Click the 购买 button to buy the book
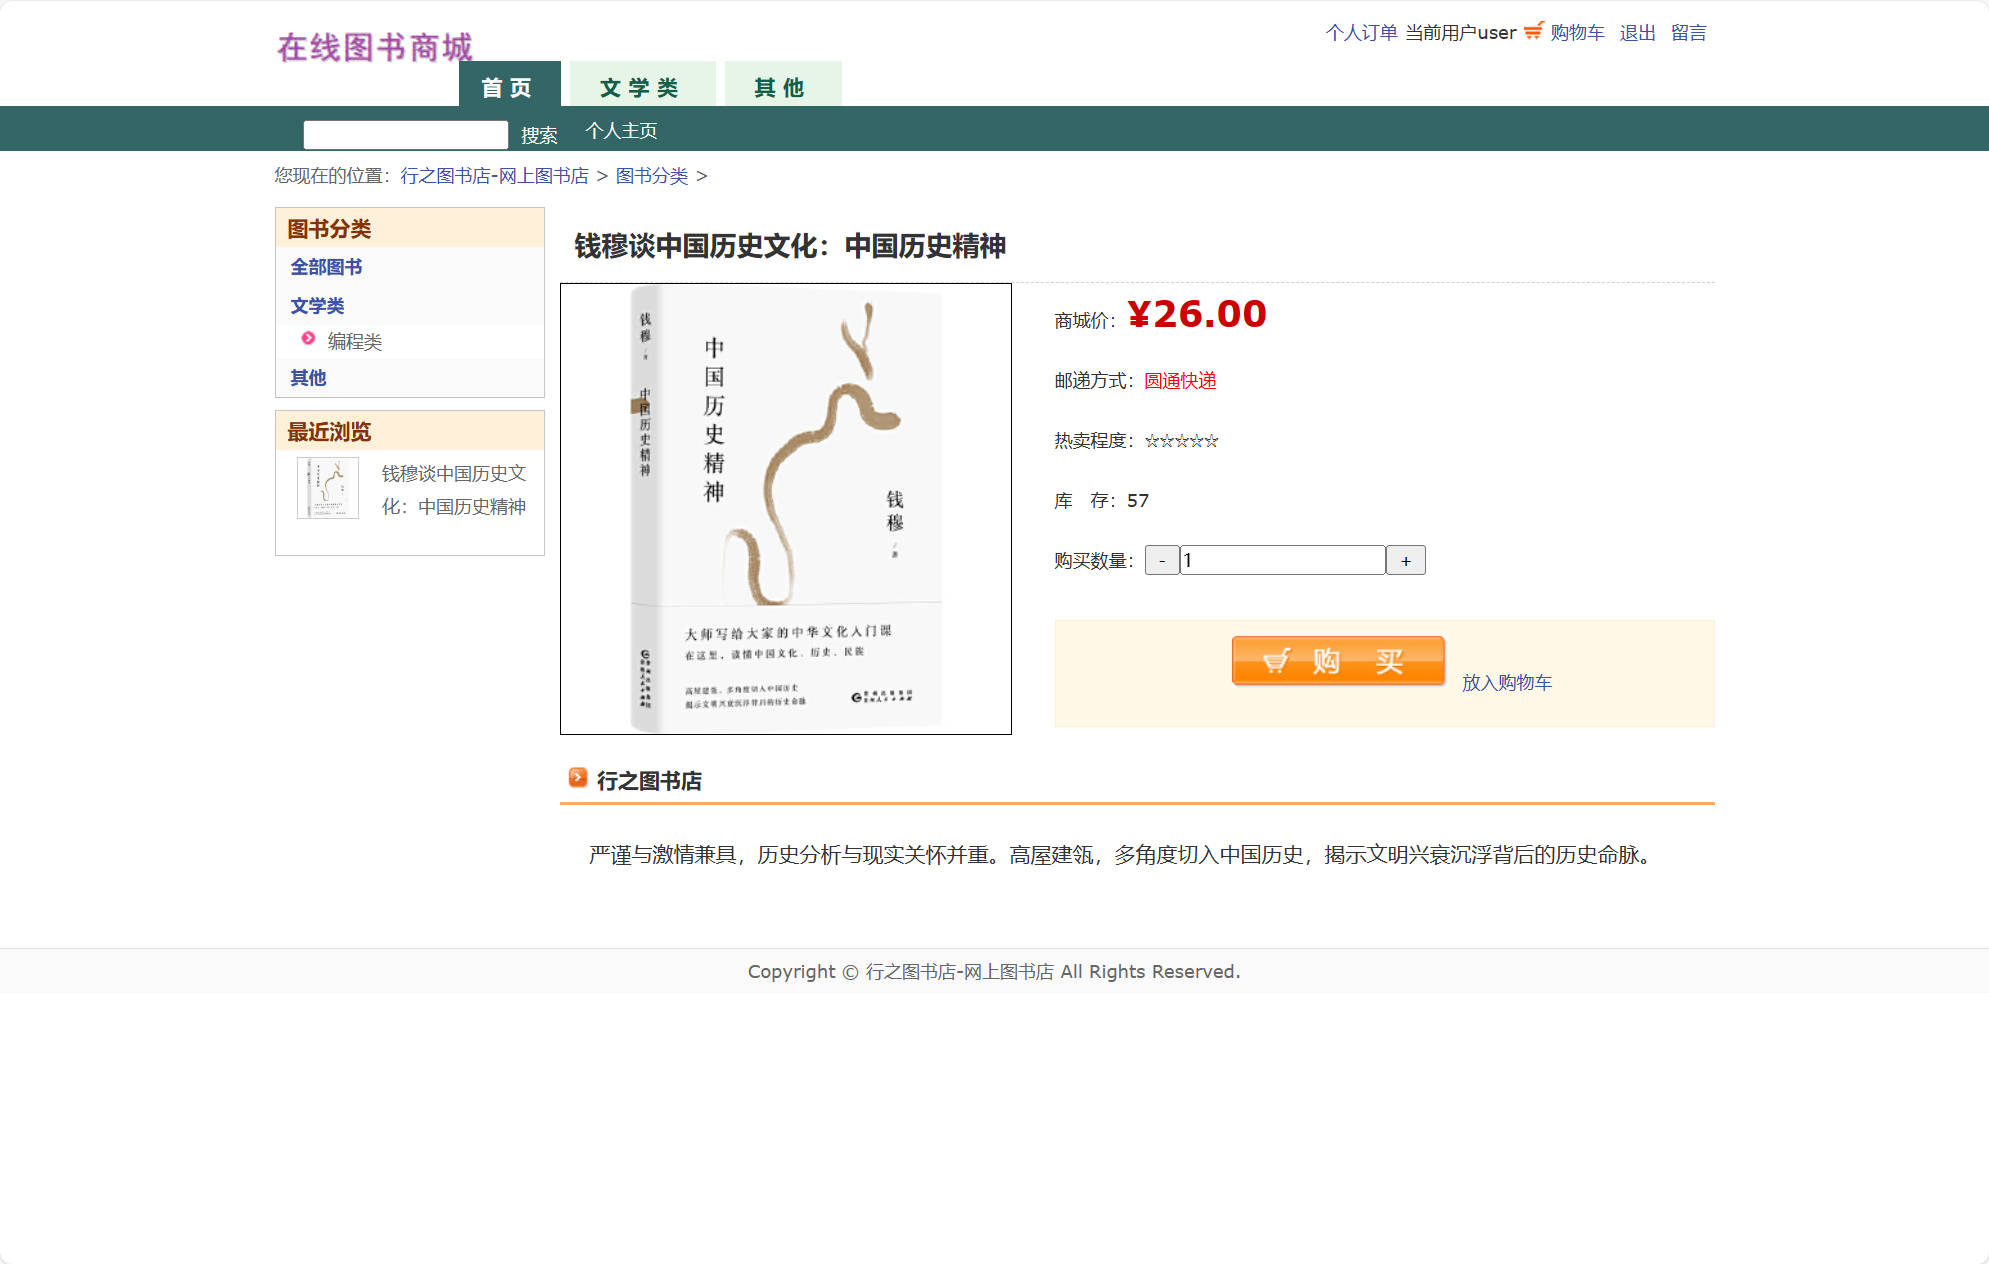The image size is (1989, 1264). pyautogui.click(x=1338, y=661)
